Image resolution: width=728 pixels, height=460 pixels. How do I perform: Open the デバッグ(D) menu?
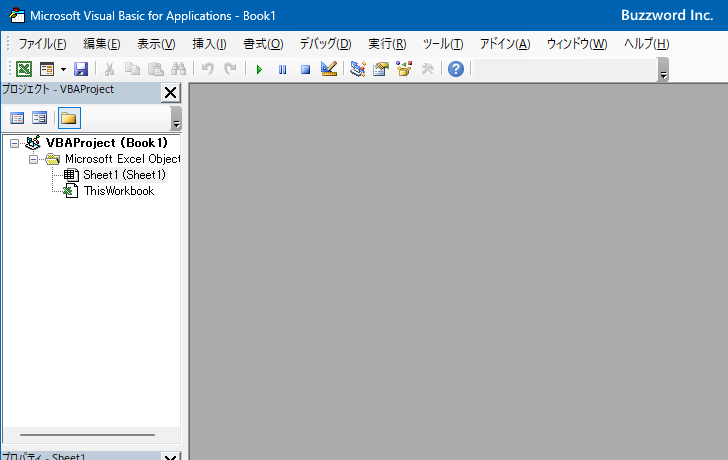point(325,44)
